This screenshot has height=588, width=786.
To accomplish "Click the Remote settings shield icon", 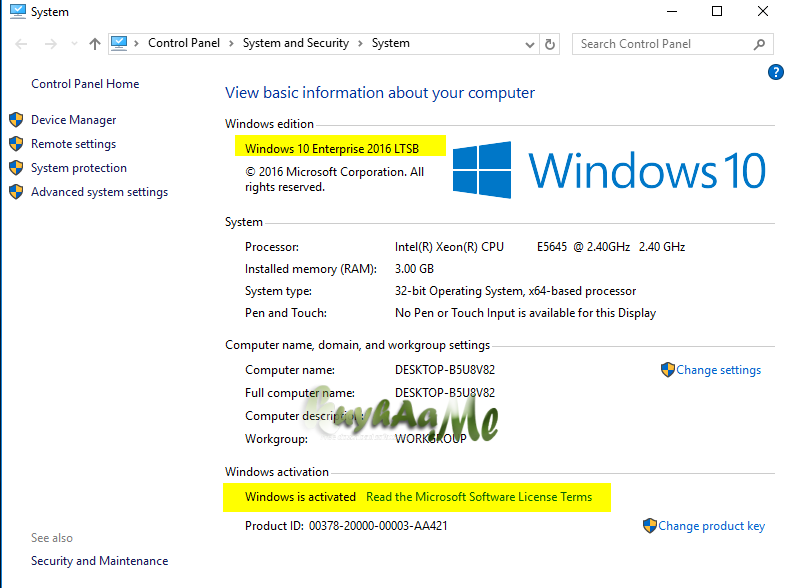I will coord(16,144).
